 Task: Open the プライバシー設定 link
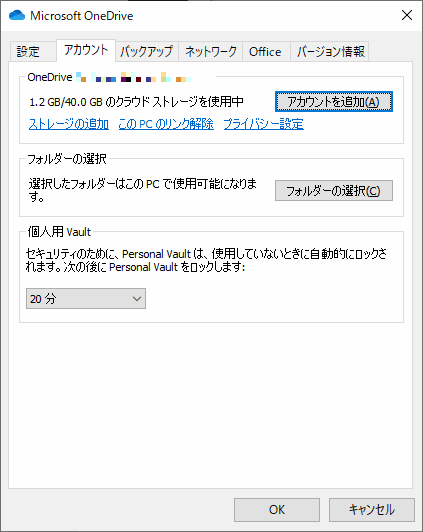tap(264, 124)
